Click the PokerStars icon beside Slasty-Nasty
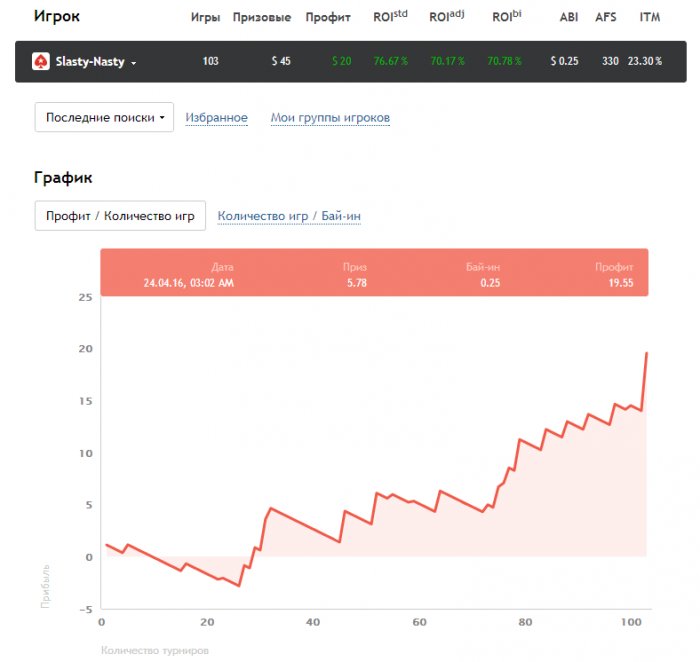Screen dimensions: 700x662 click(41, 61)
